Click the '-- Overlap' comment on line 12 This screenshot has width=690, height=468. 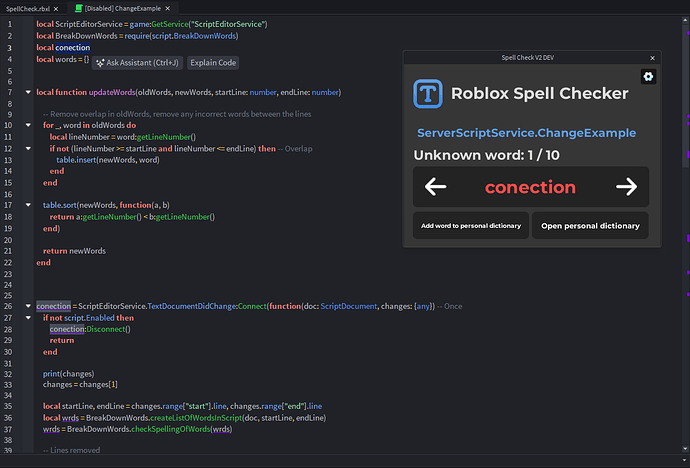click(x=295, y=149)
